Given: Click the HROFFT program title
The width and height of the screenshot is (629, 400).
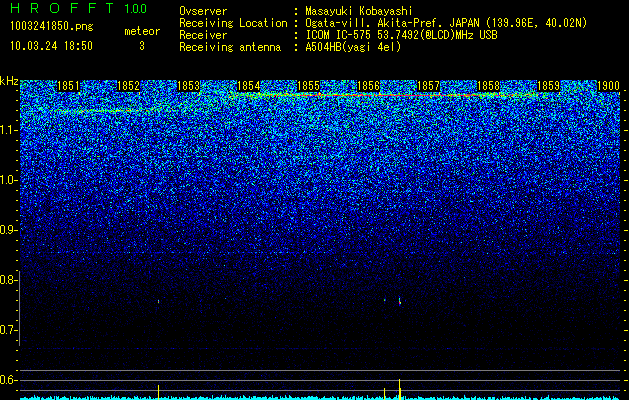Looking at the screenshot, I should pyautogui.click(x=62, y=8).
